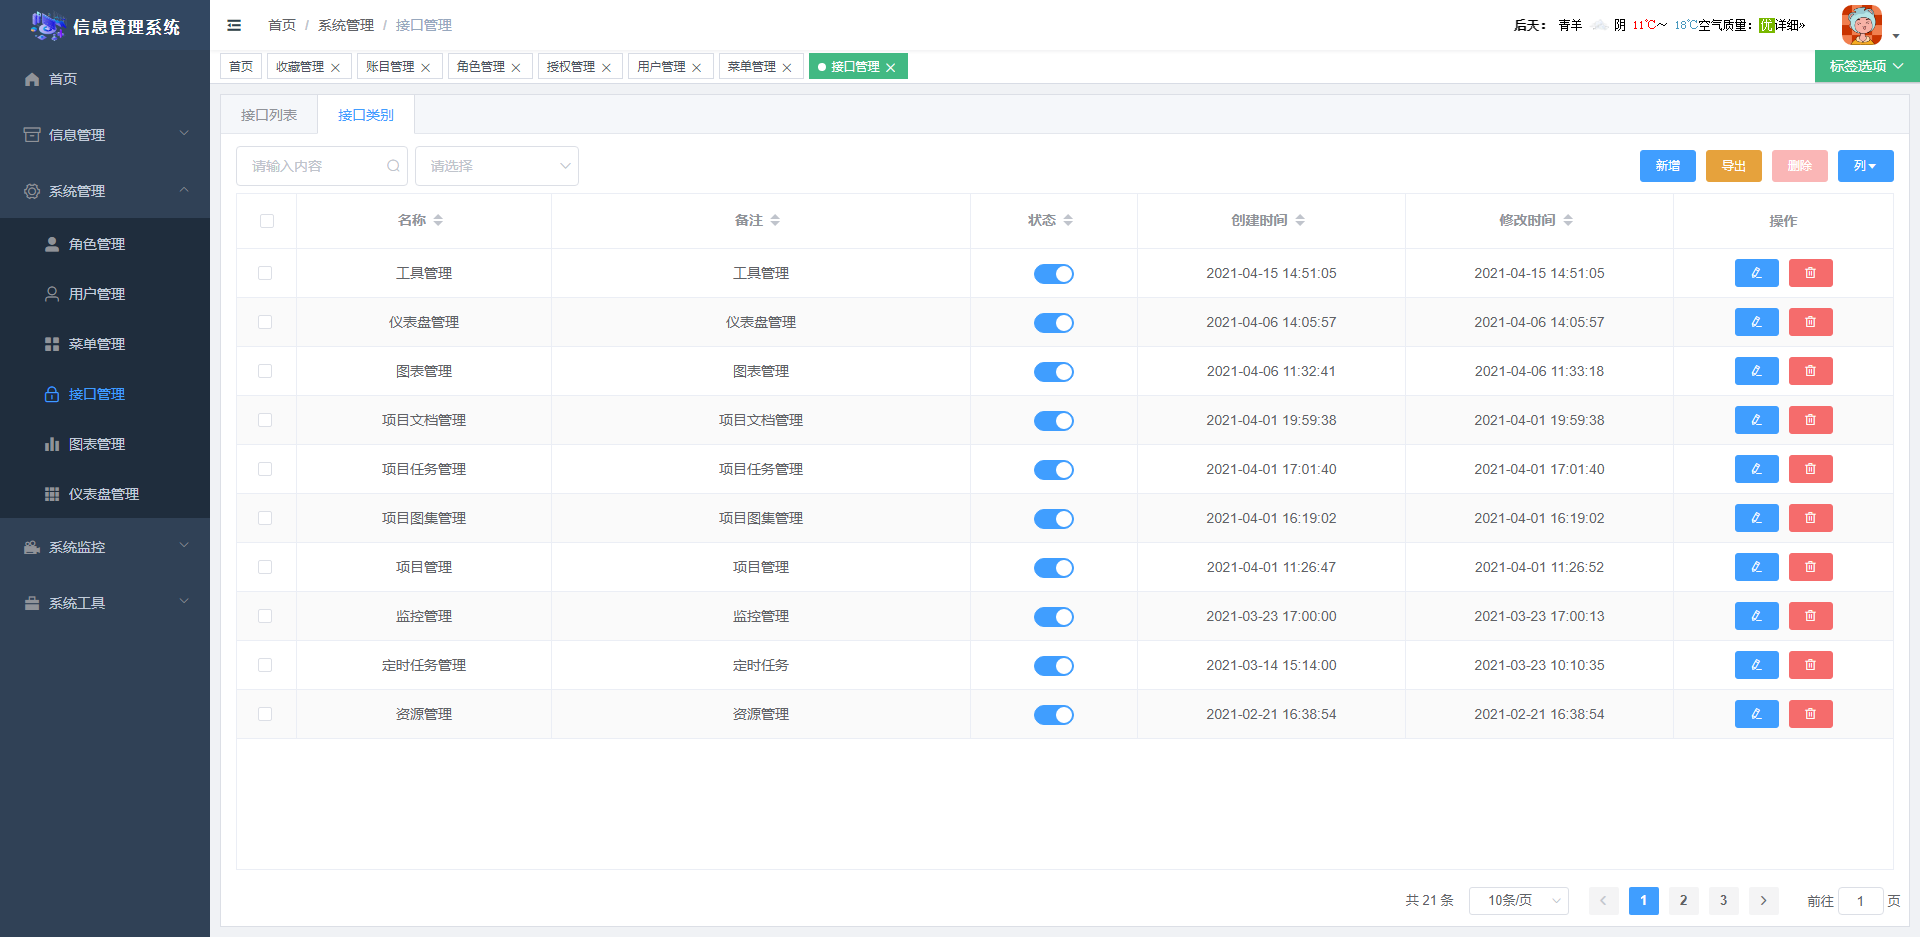The image size is (1920, 937).
Task: Open 仪表盘管理 in the sidebar
Action: pyautogui.click(x=105, y=494)
